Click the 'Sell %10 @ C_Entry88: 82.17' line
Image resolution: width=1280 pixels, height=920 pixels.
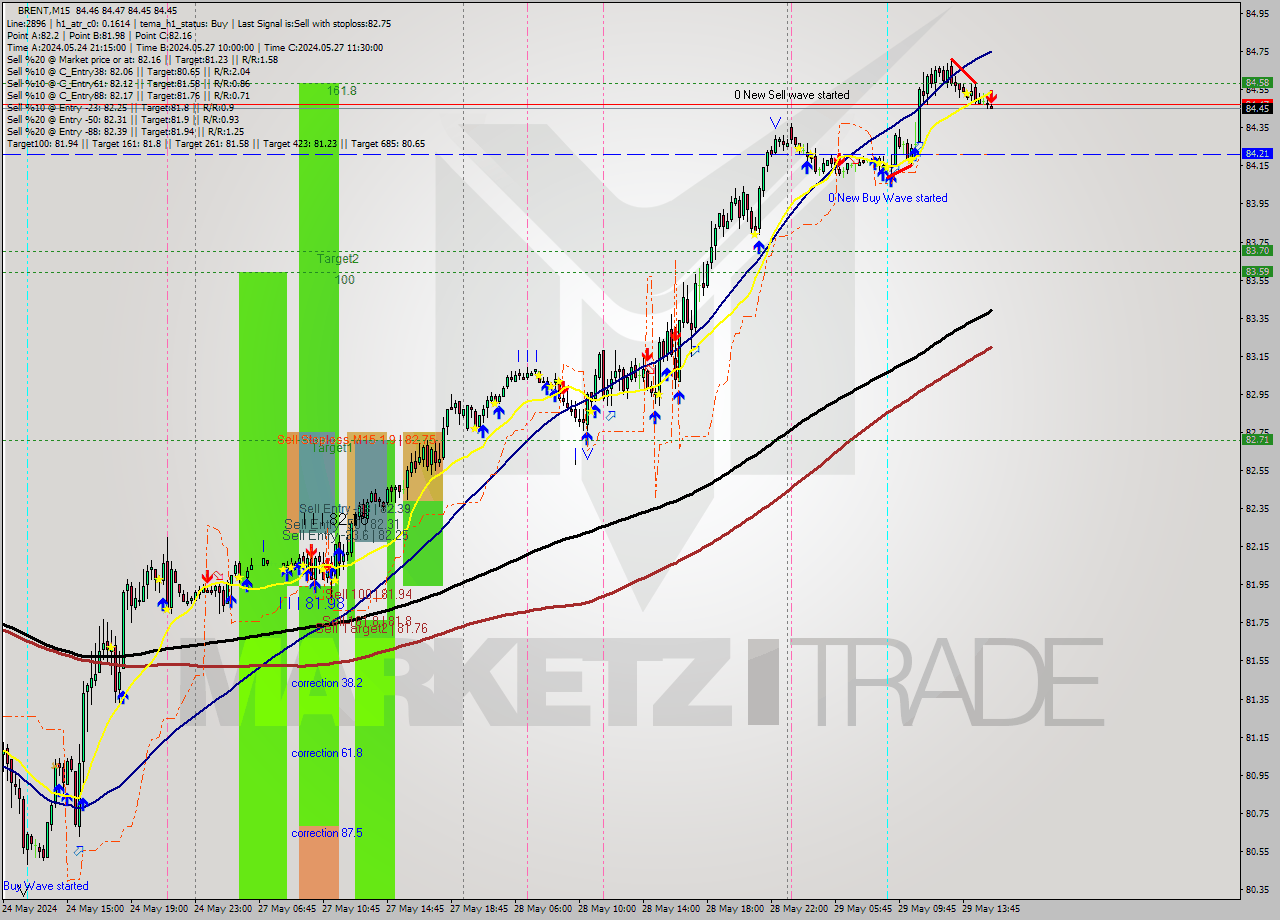[128, 95]
